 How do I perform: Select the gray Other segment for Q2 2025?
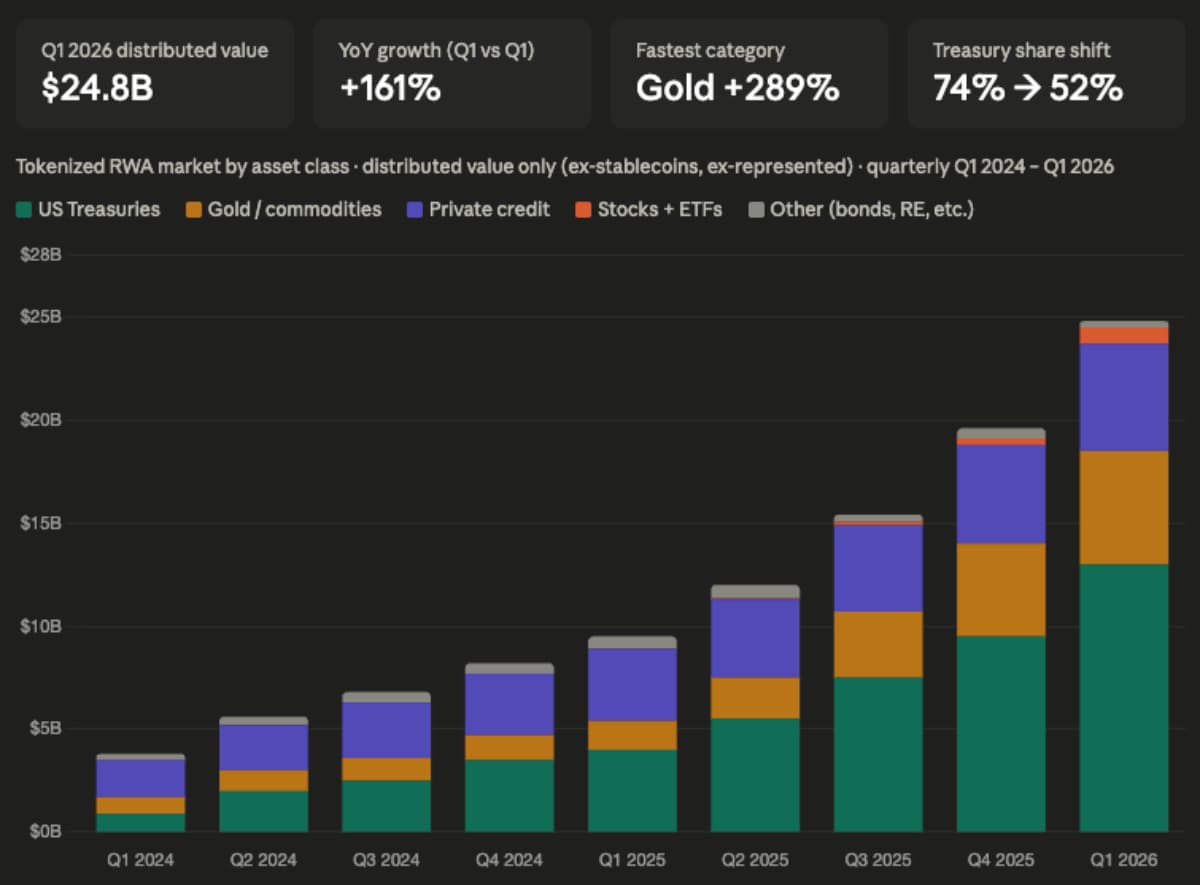[x=755, y=592]
